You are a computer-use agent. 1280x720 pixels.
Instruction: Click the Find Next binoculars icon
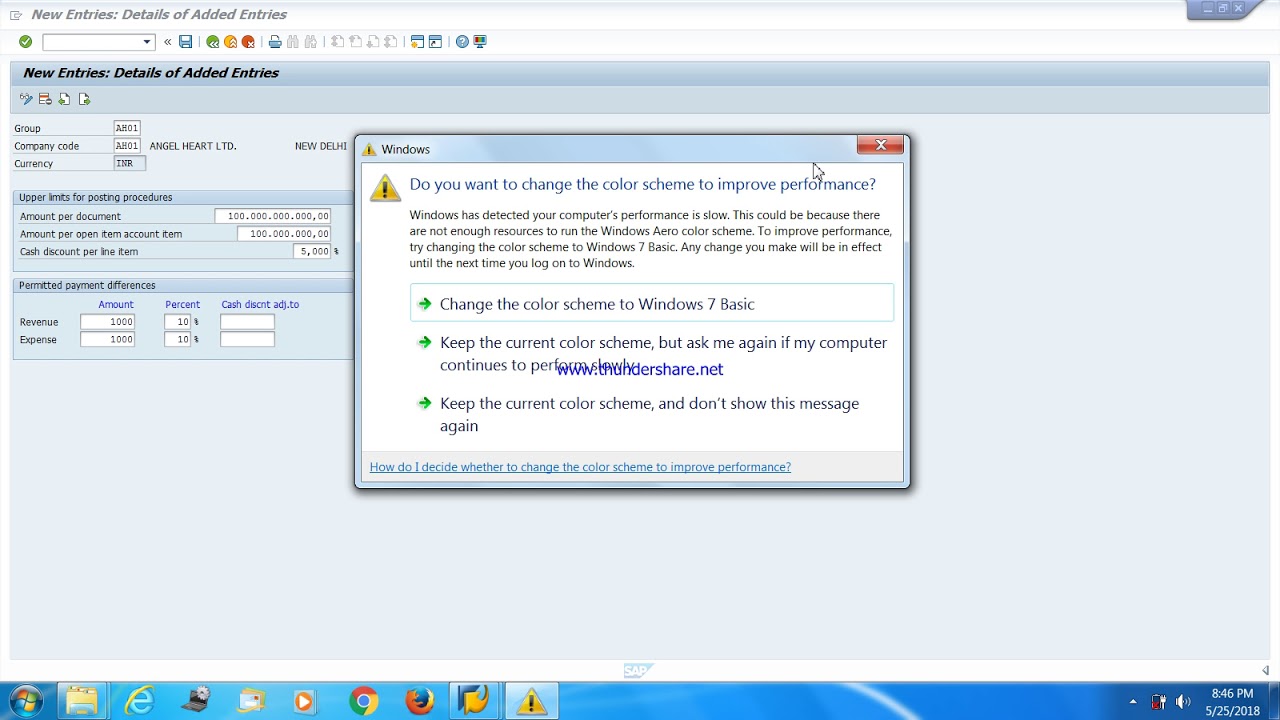pyautogui.click(x=311, y=42)
